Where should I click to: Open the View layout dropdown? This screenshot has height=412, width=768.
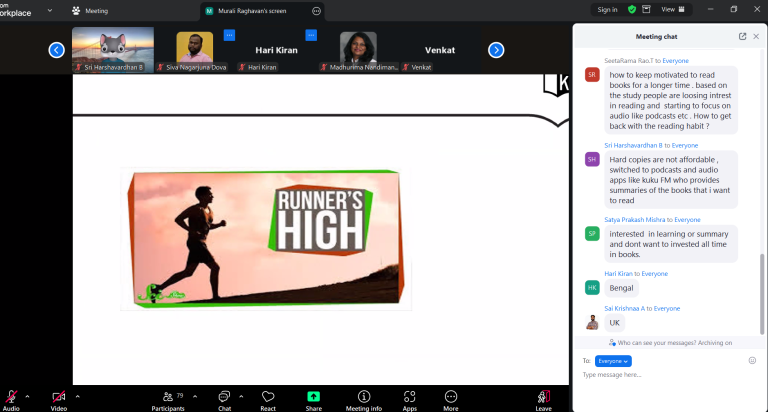click(673, 9)
